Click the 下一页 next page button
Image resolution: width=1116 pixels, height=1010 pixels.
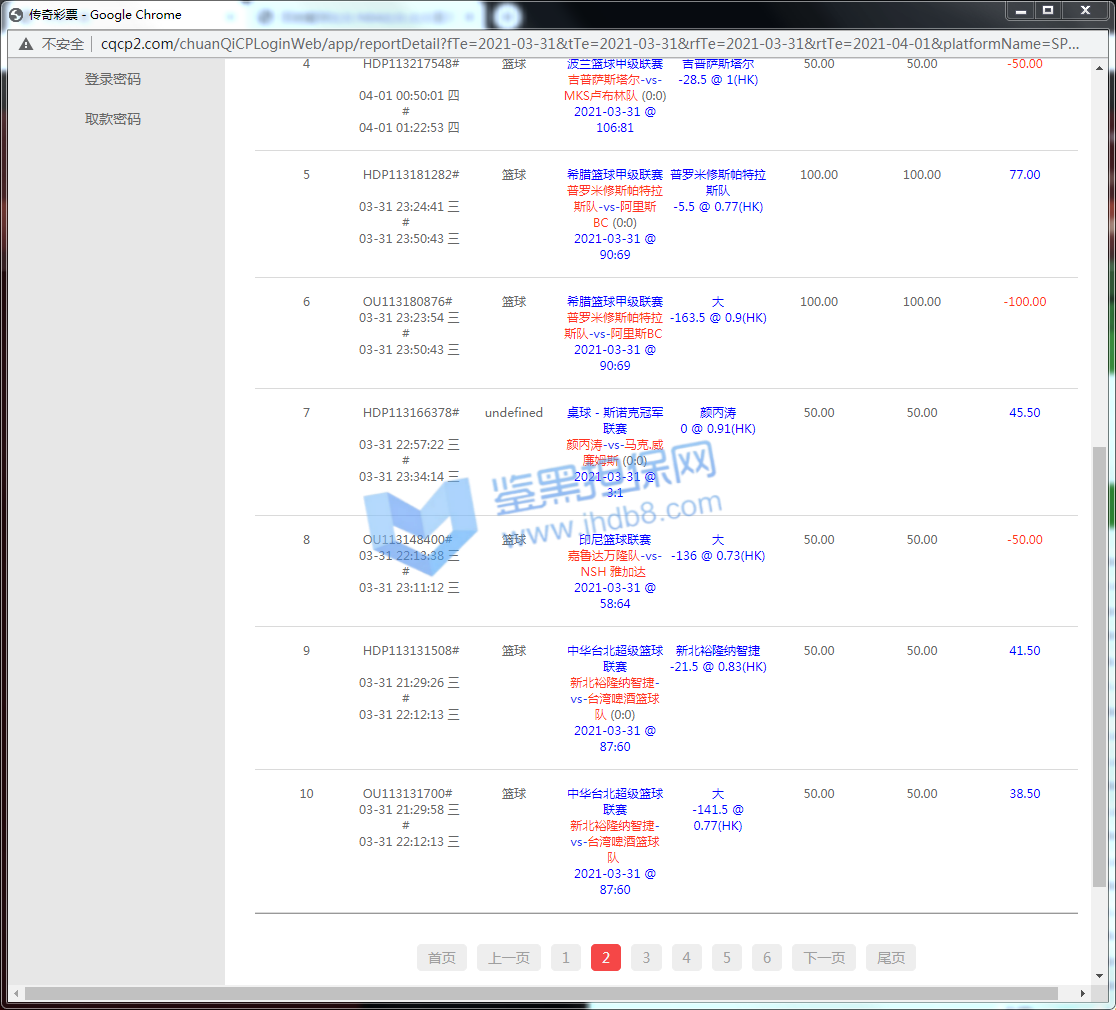click(x=823, y=958)
